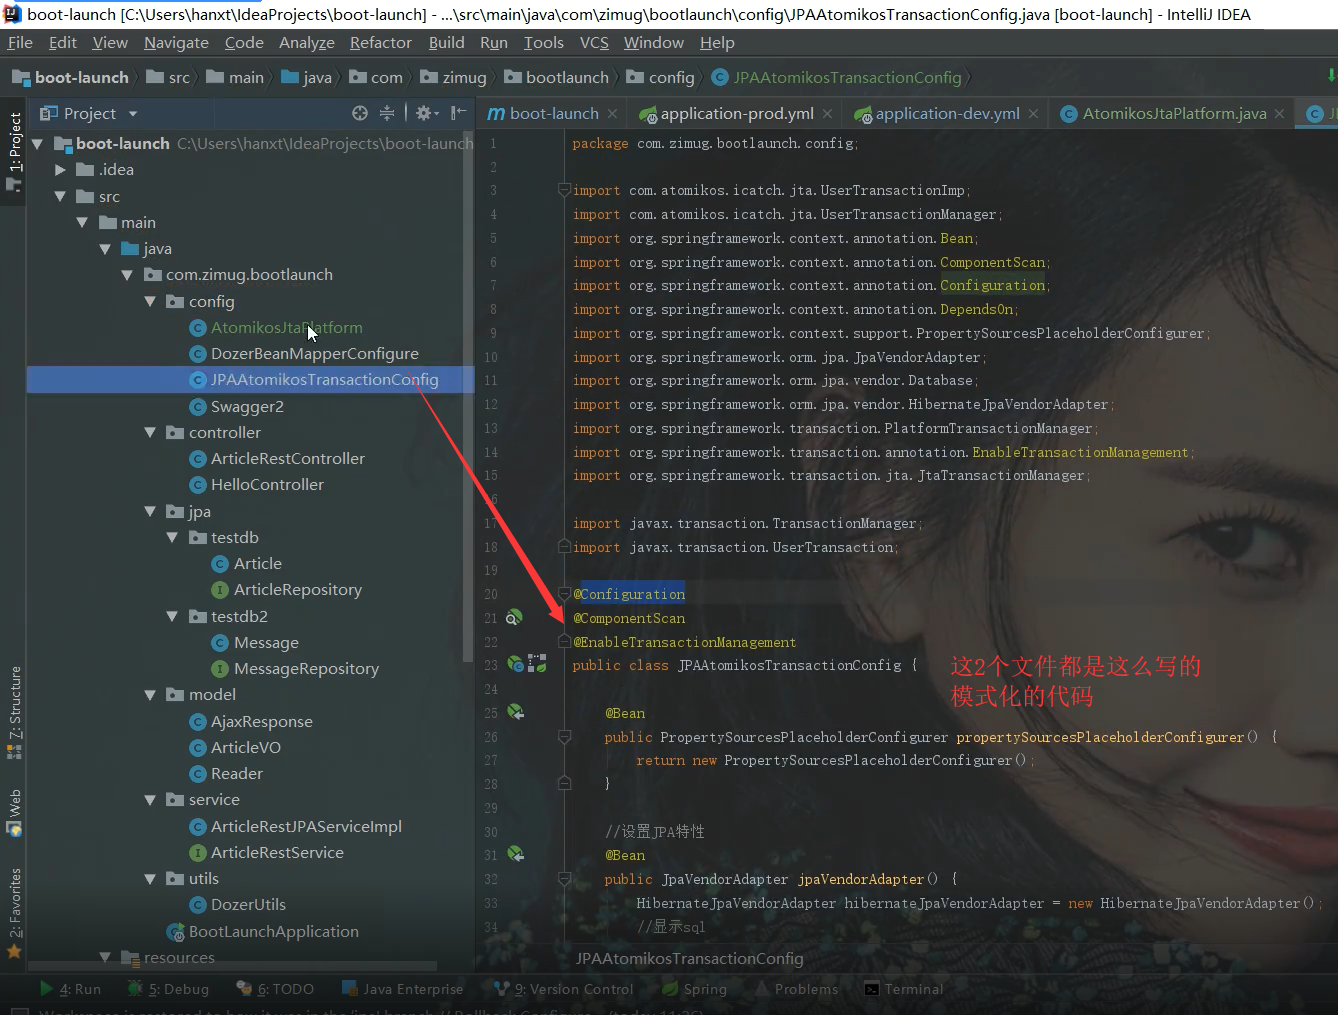Open the Spring tool window
This screenshot has height=1015, width=1338.
pos(695,989)
